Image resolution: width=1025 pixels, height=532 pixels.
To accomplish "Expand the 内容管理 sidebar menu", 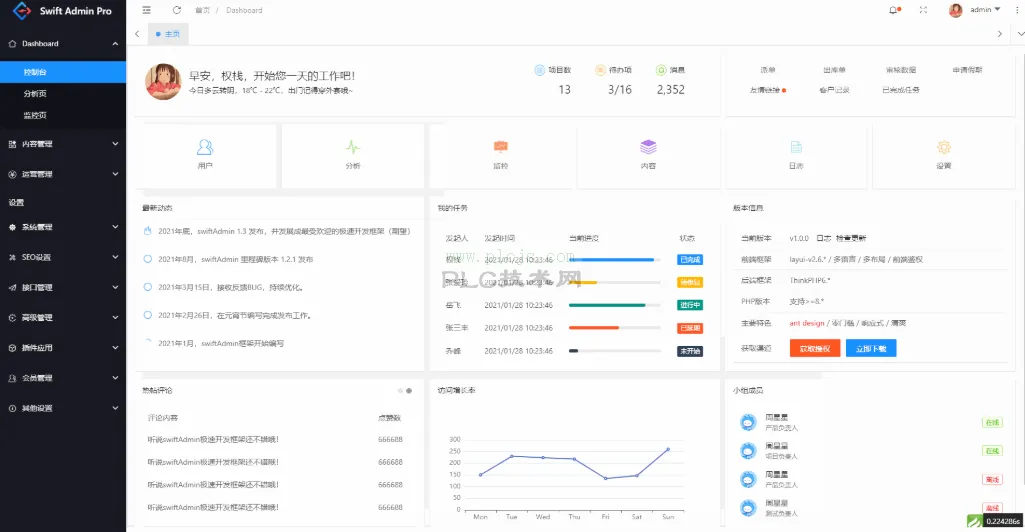I will [x=115, y=144].
